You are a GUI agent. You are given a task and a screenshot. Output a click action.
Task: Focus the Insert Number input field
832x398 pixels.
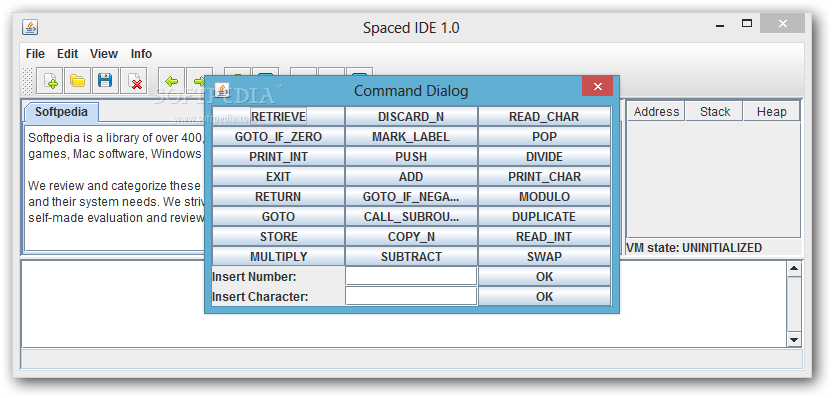[411, 276]
